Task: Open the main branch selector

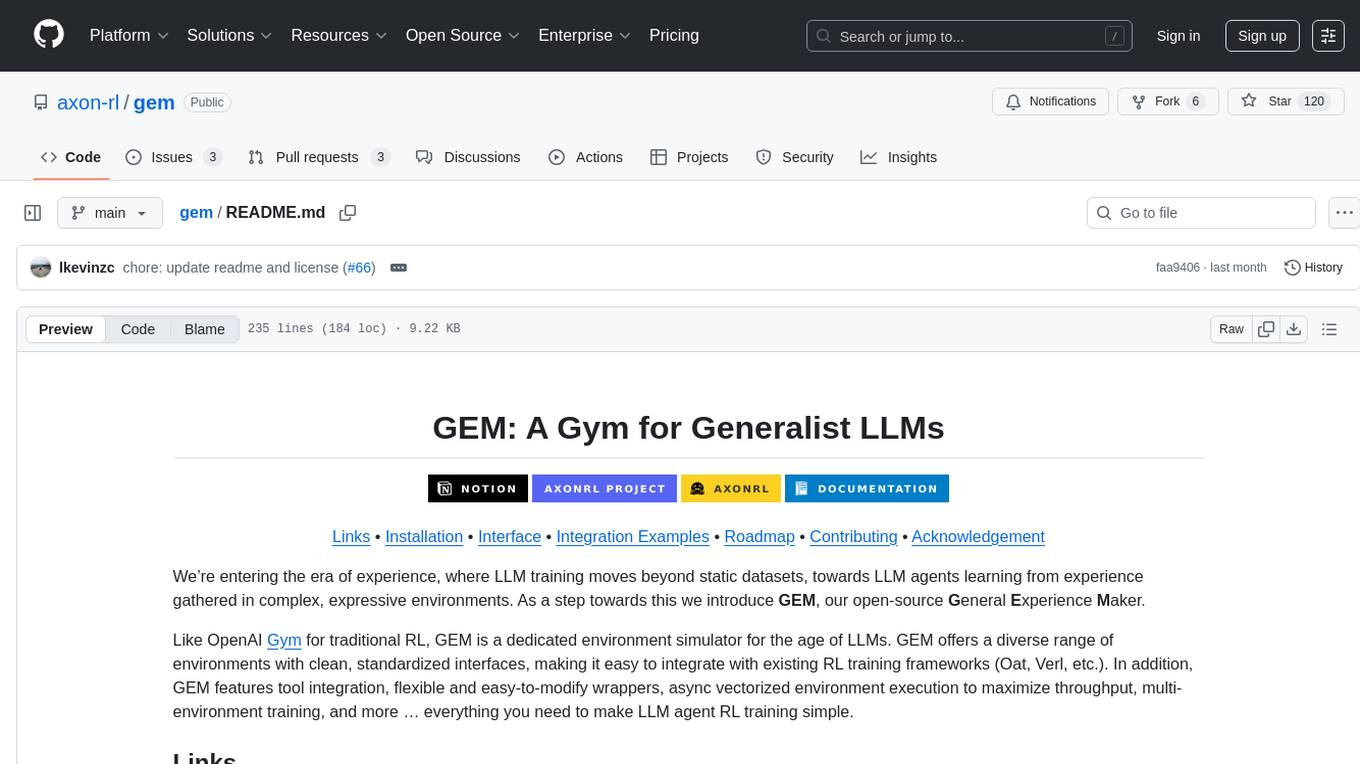Action: tap(109, 213)
